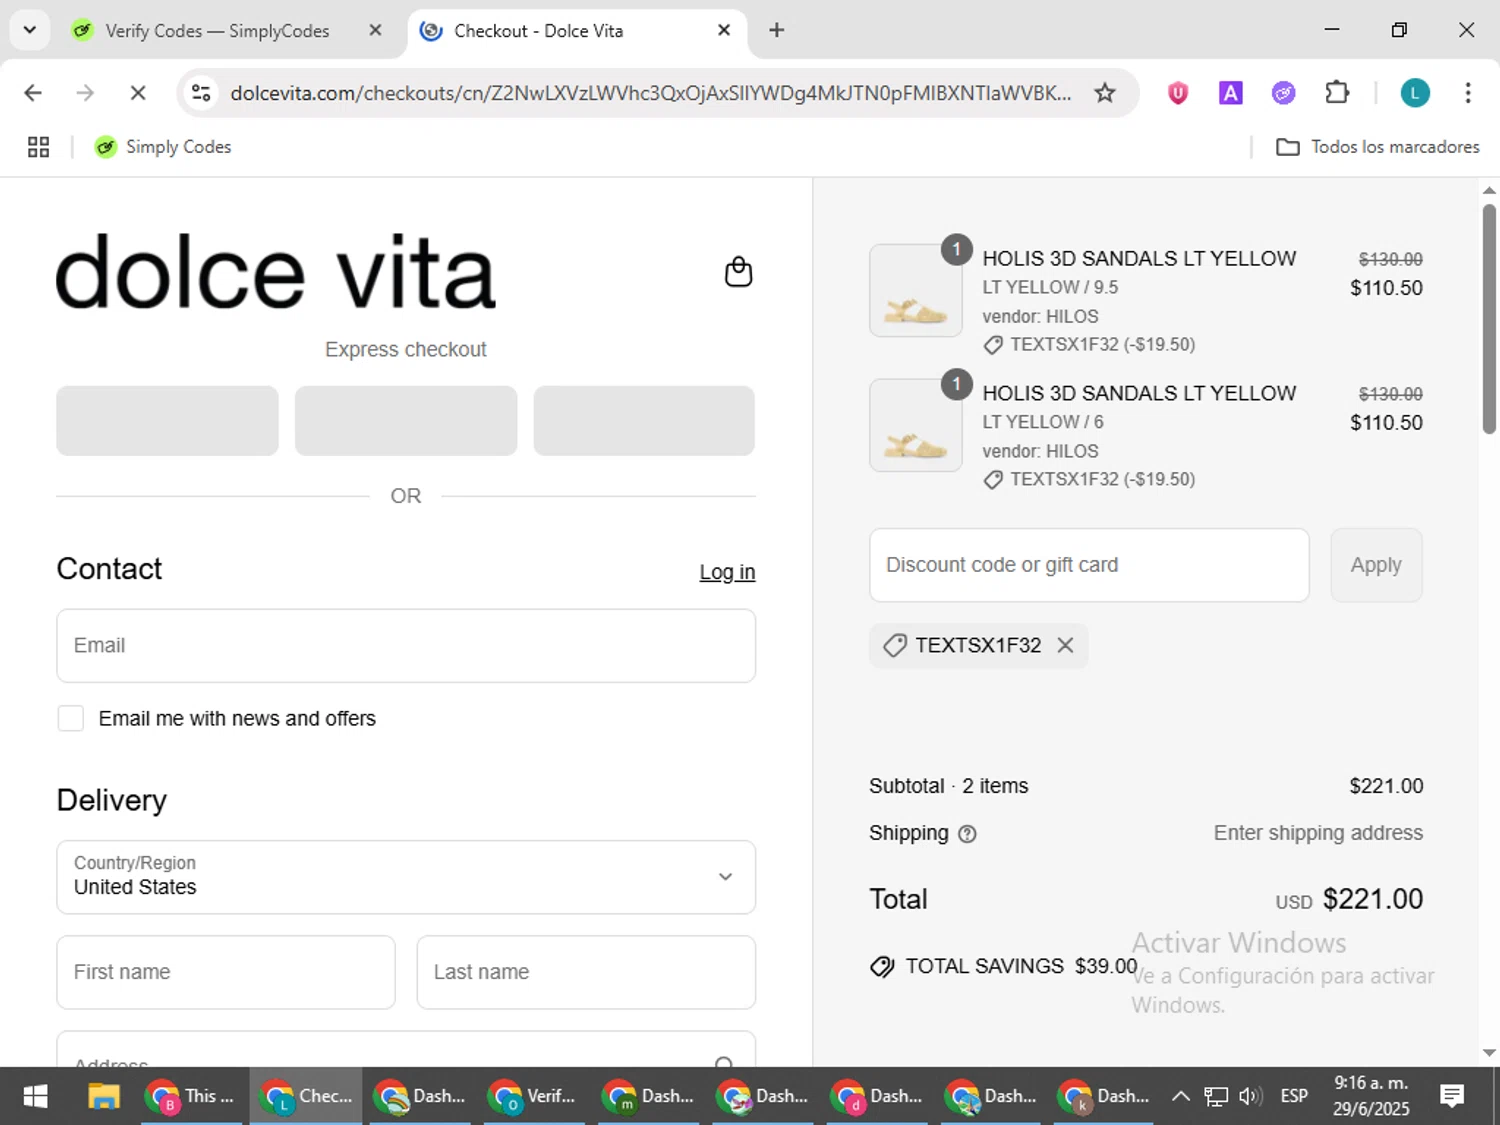Viewport: 1500px width, 1125px height.
Task: Open the uBlock shield extension icon
Action: (1178, 93)
